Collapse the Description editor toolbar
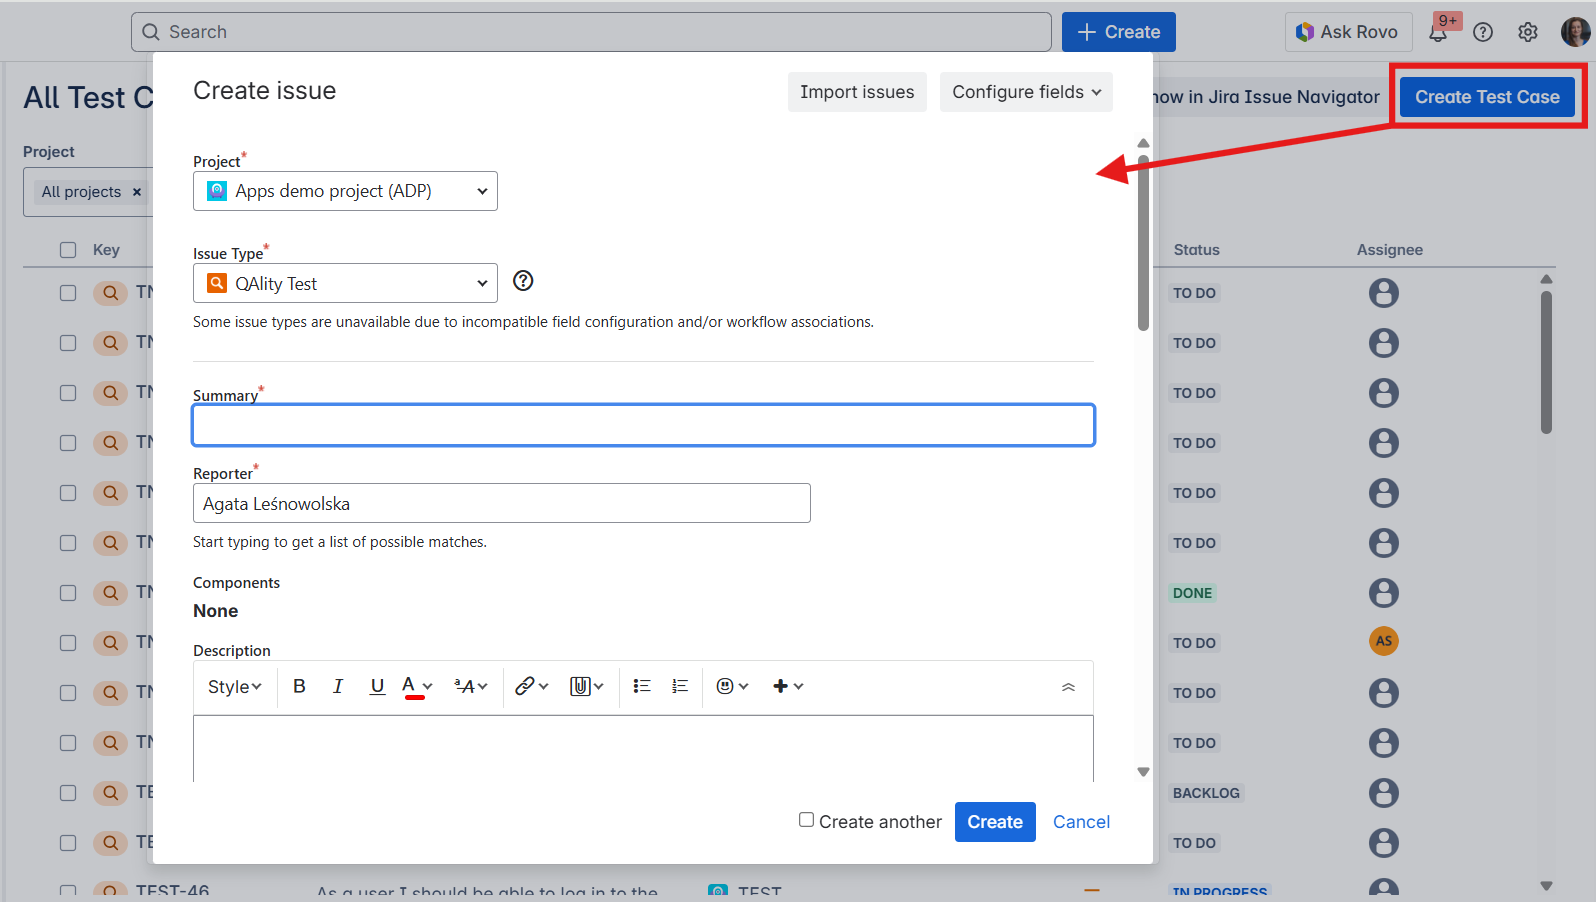The width and height of the screenshot is (1596, 902). 1068,687
